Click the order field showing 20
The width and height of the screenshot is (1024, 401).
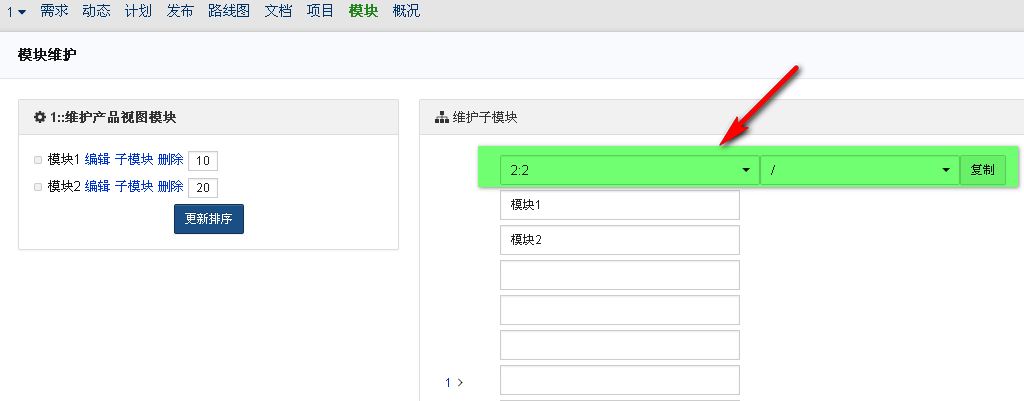click(x=203, y=187)
